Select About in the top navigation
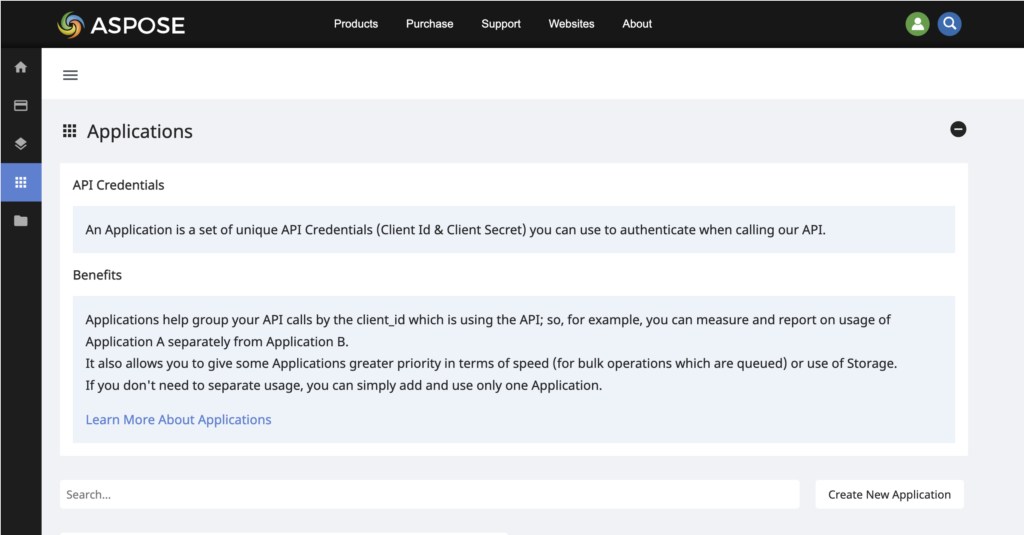Viewport: 1024px width, 535px height. click(x=637, y=24)
